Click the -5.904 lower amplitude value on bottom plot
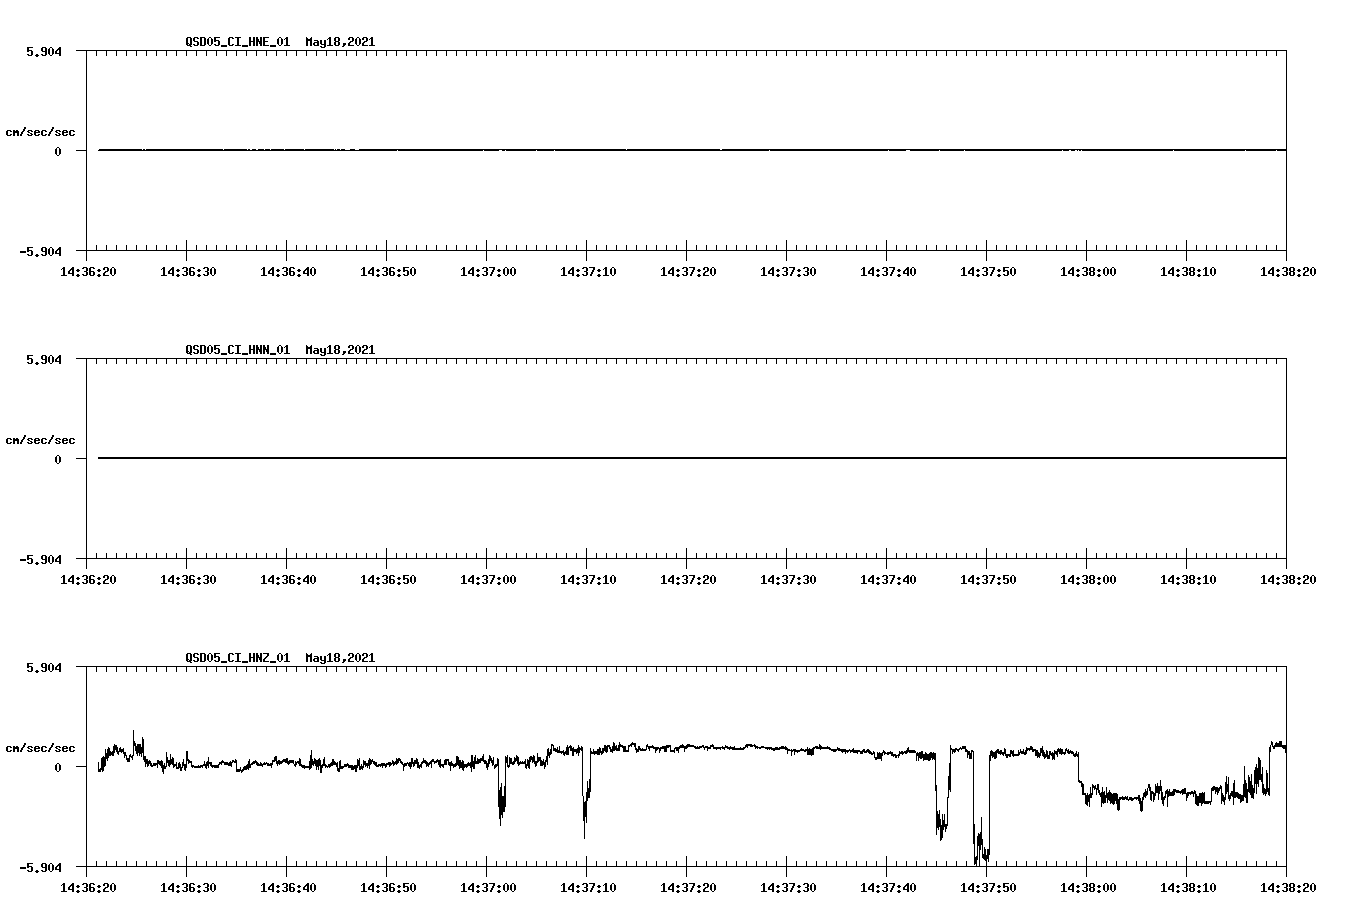This screenshot has width=1358, height=924. [x=41, y=868]
